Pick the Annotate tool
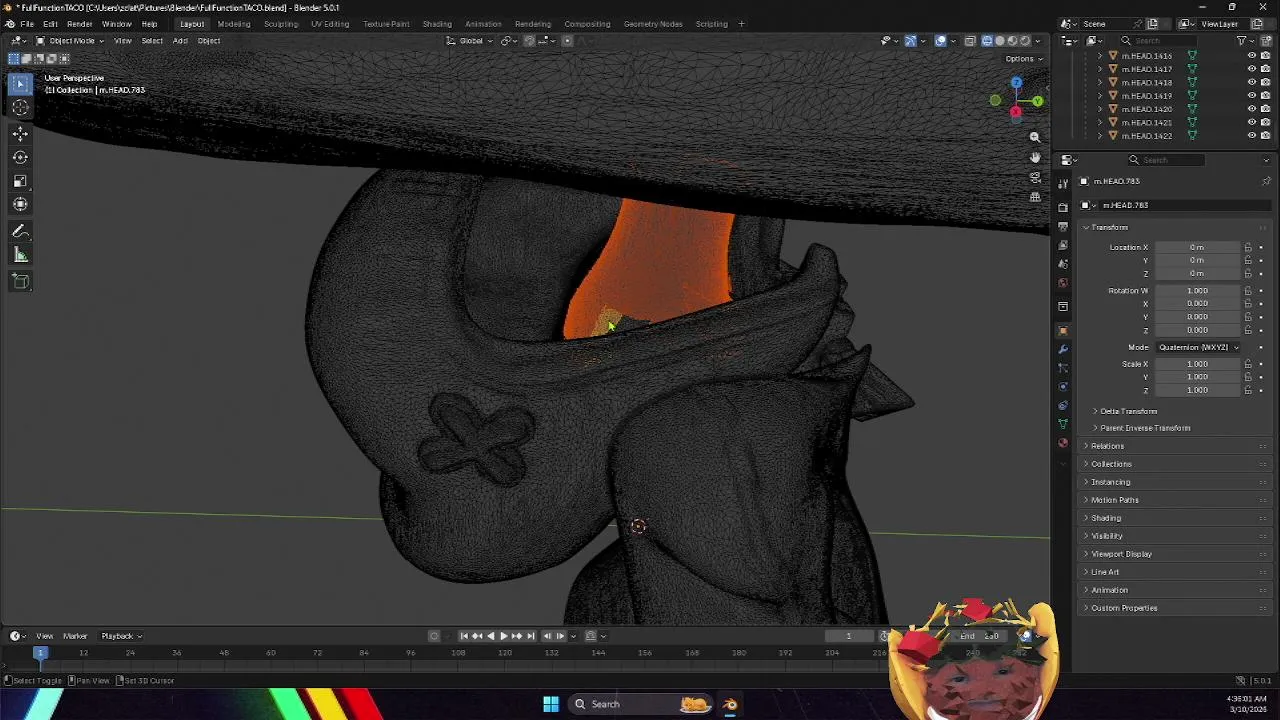 point(20,232)
